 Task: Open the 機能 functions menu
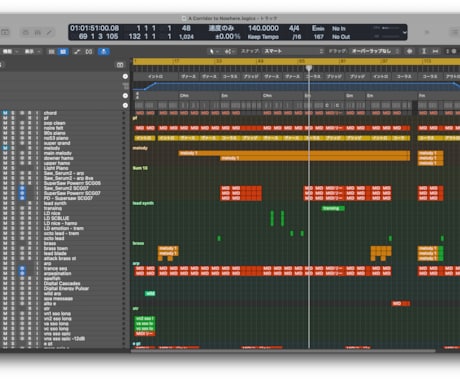point(10,51)
